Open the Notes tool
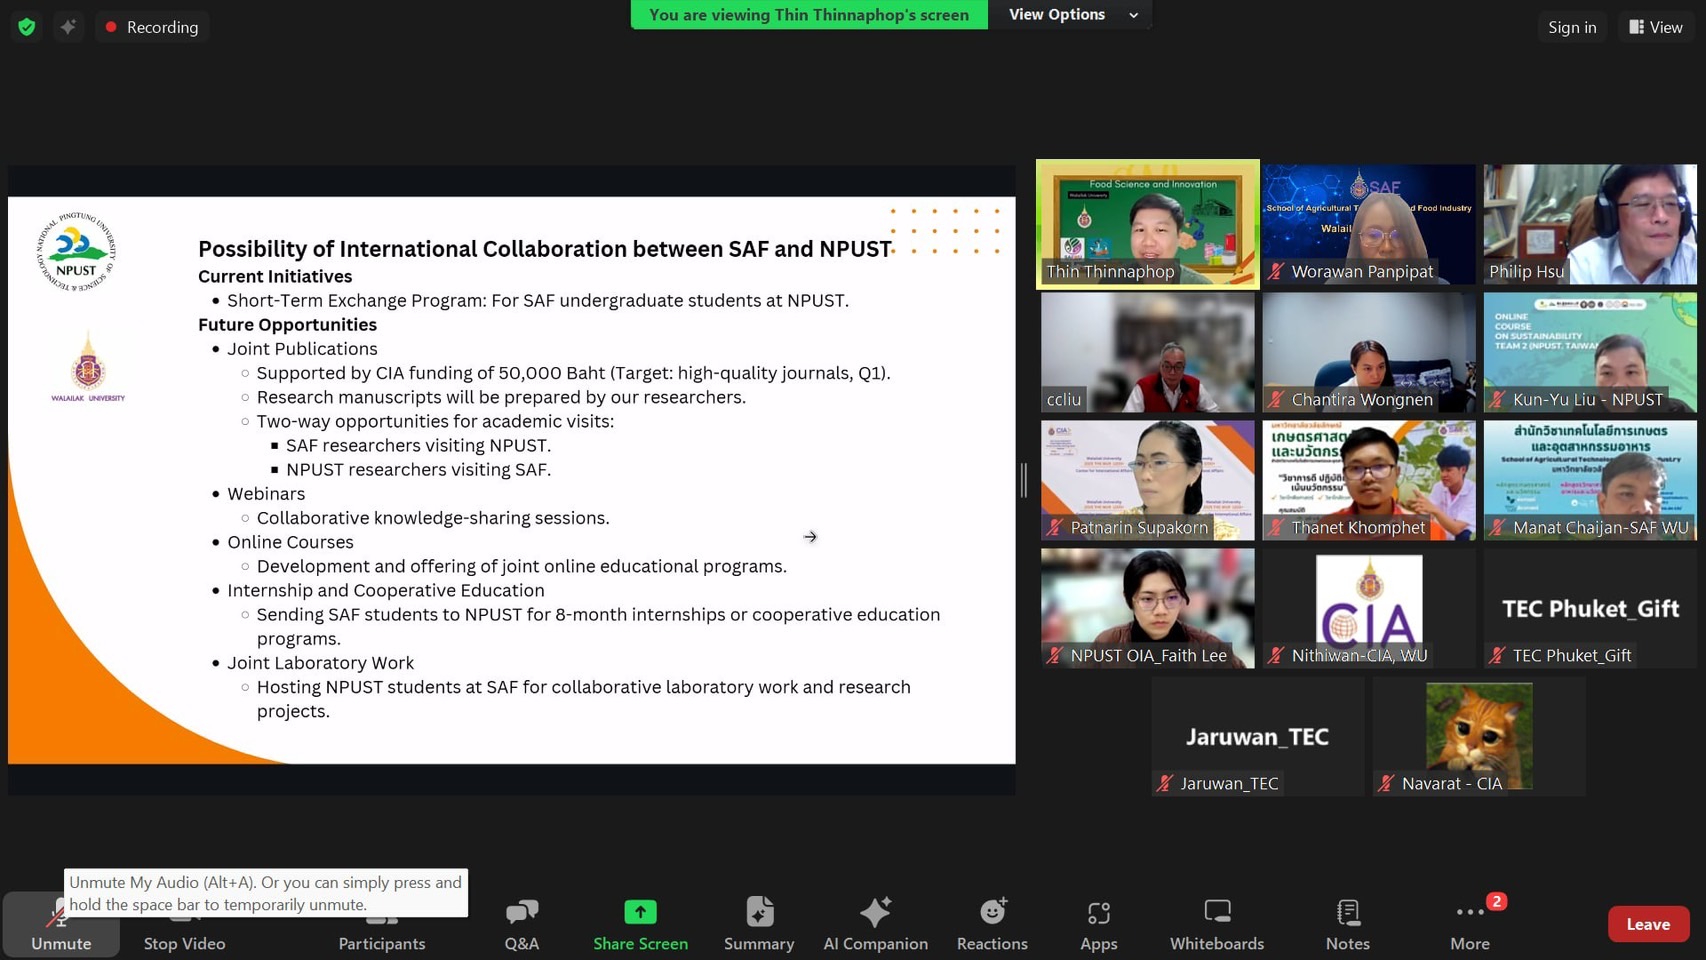Image resolution: width=1706 pixels, height=960 pixels. click(x=1347, y=923)
